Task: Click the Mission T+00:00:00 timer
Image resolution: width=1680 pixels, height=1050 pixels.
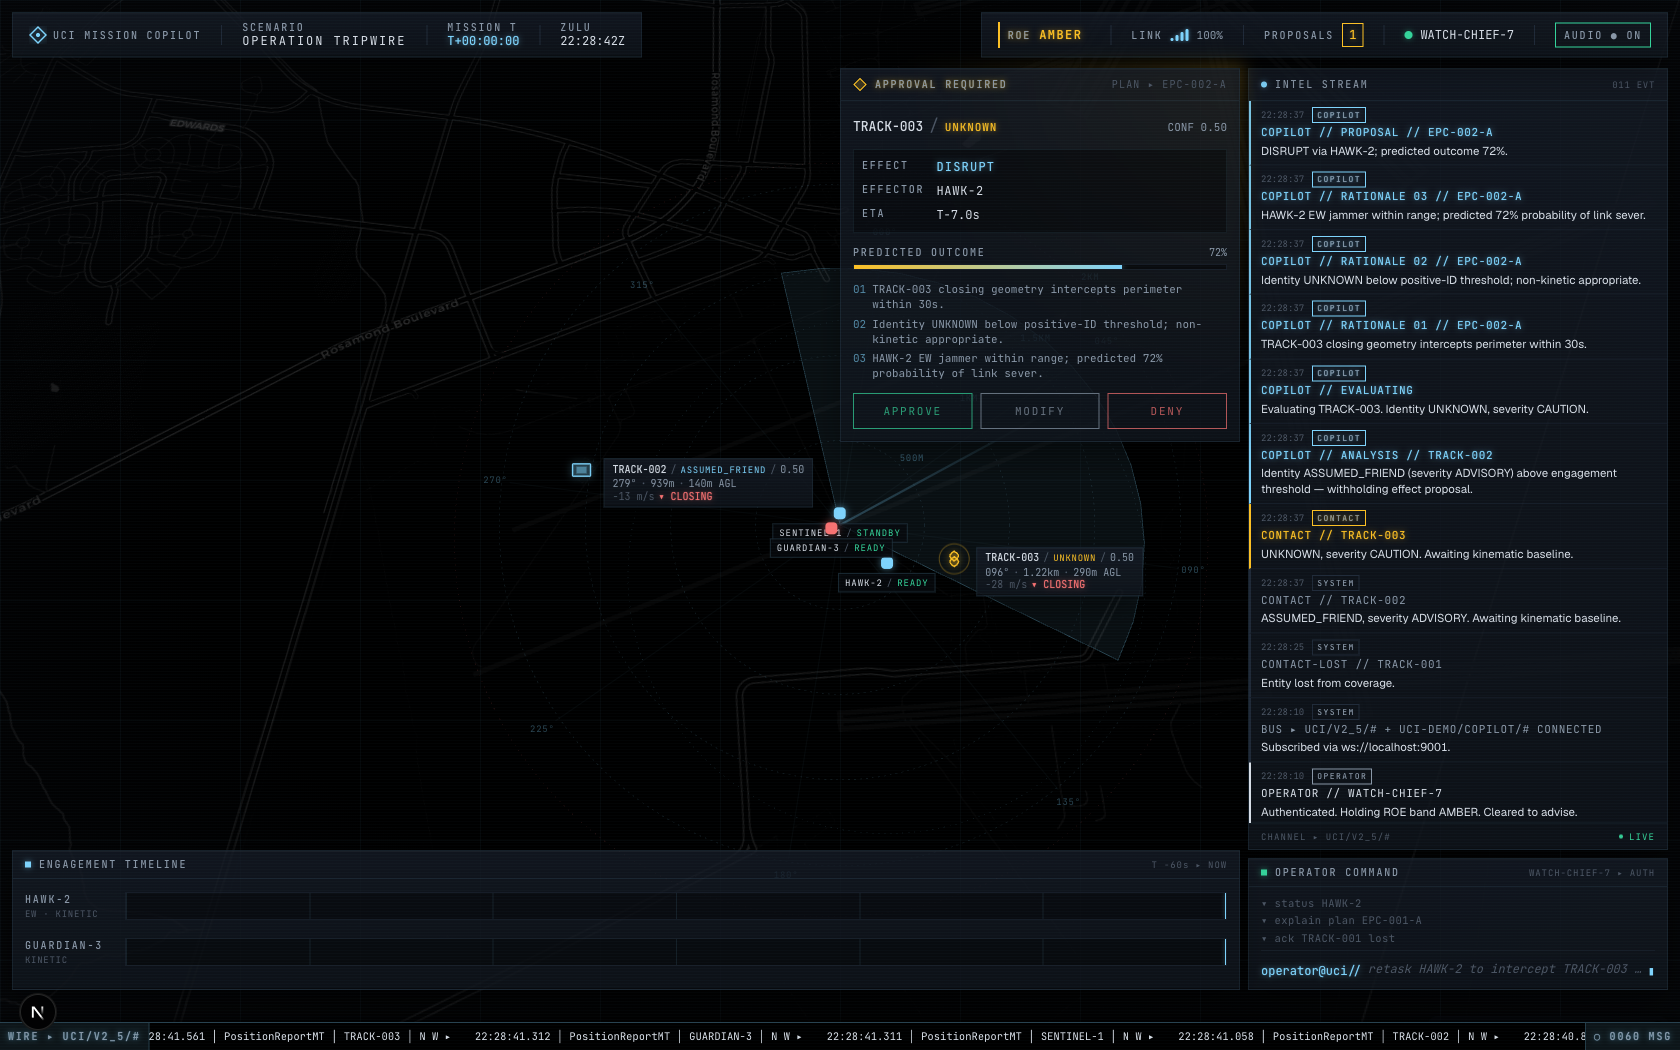Action: (x=483, y=41)
